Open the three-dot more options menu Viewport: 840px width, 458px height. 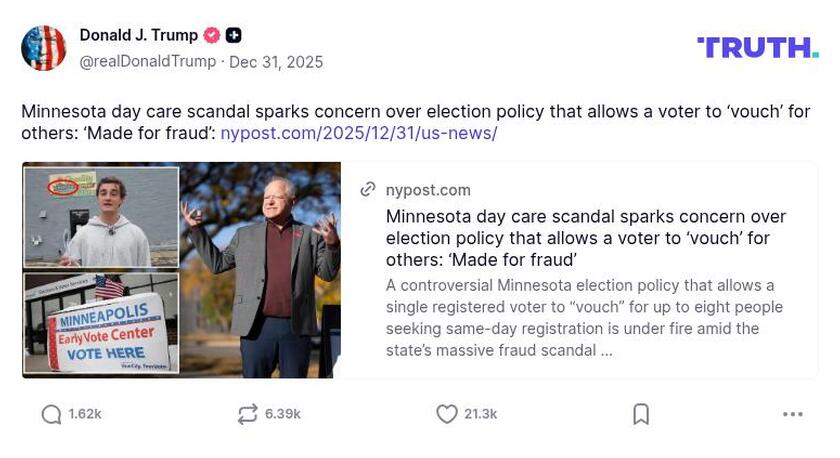[793, 414]
